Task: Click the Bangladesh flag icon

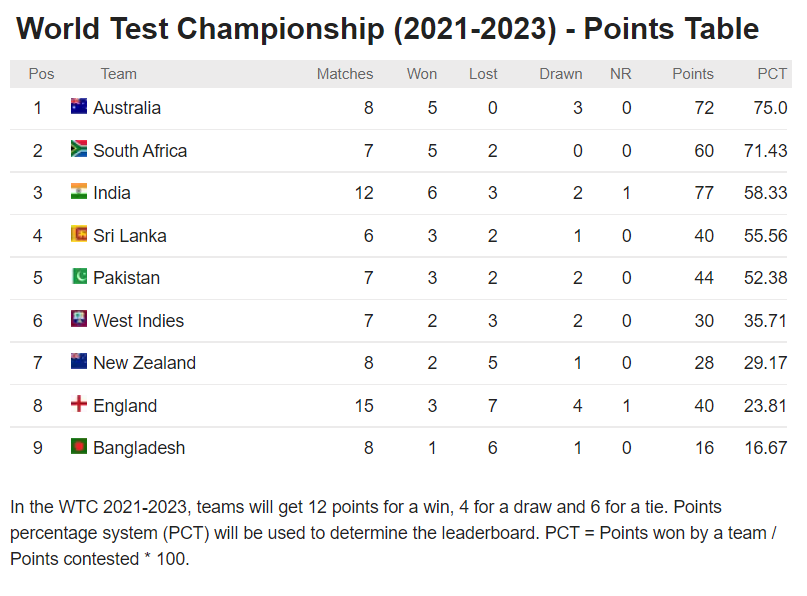Action: [x=79, y=446]
